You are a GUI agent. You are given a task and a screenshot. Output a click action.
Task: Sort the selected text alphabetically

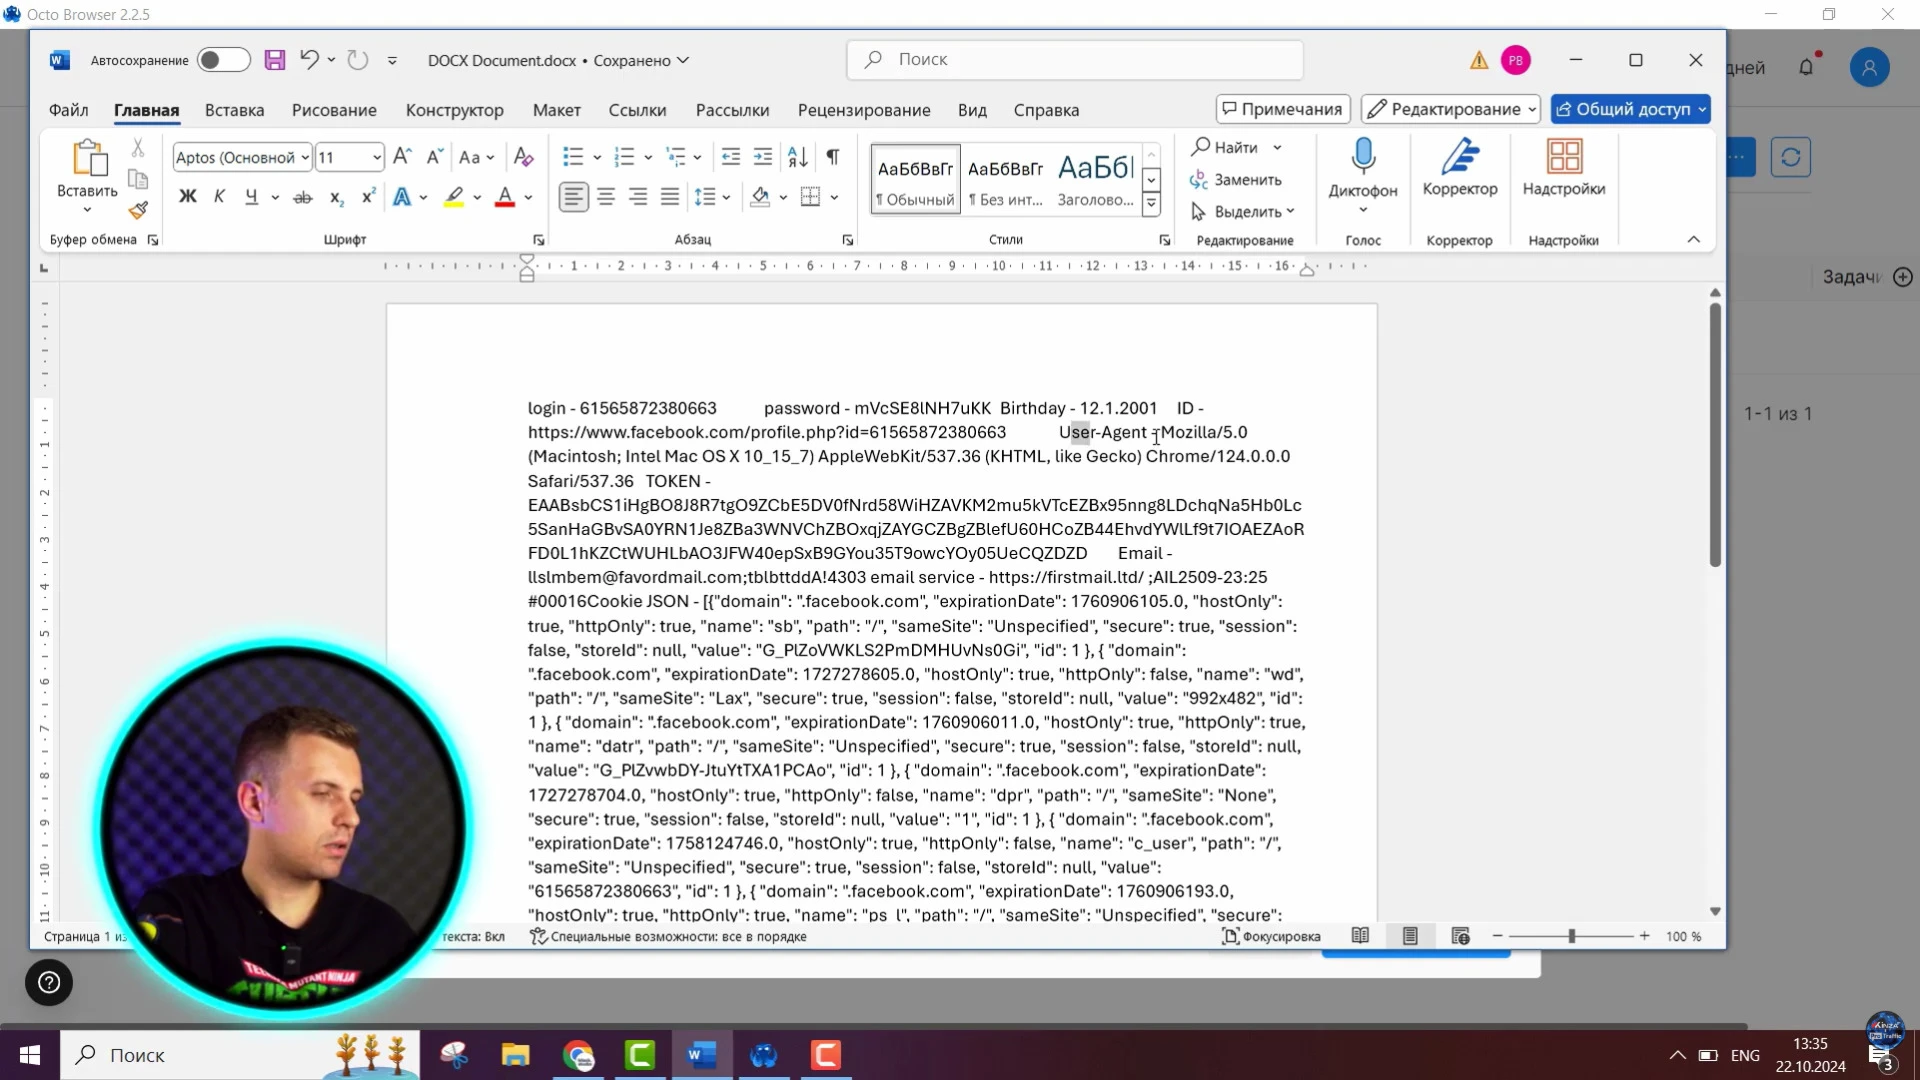[x=798, y=157]
